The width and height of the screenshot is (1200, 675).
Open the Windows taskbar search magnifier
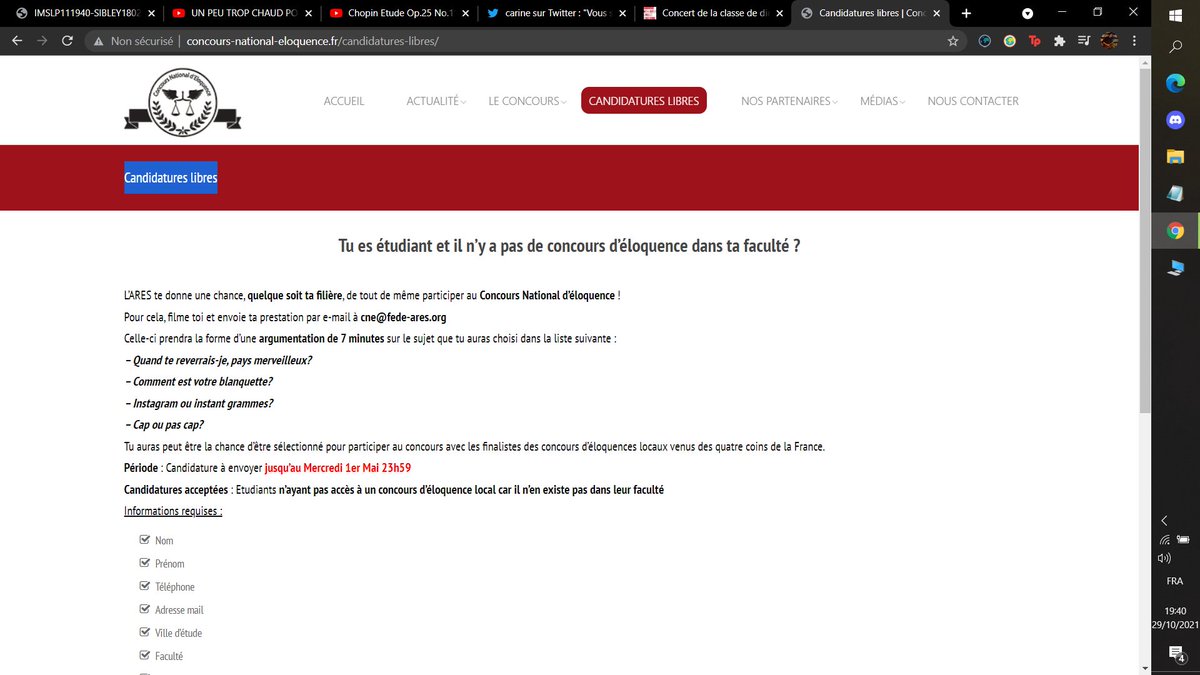coord(1175,47)
